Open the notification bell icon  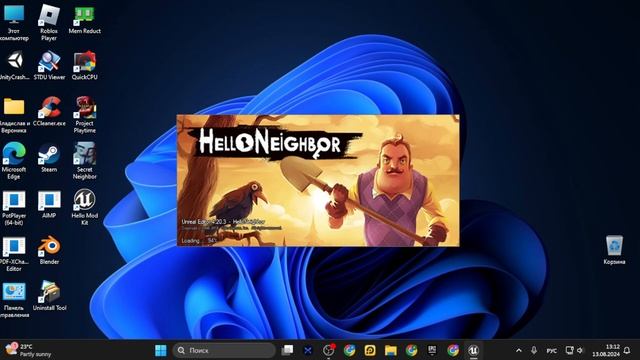click(x=627, y=350)
